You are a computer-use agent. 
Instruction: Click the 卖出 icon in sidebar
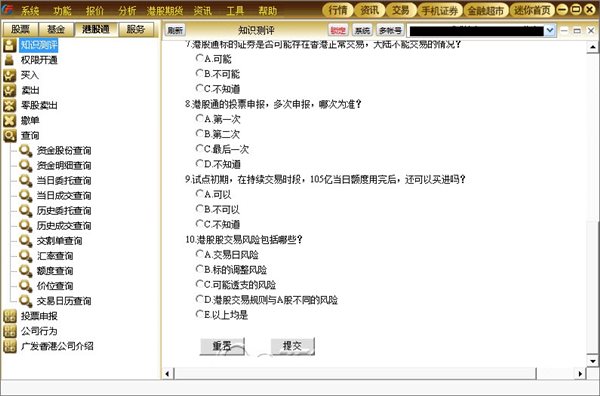[10, 90]
